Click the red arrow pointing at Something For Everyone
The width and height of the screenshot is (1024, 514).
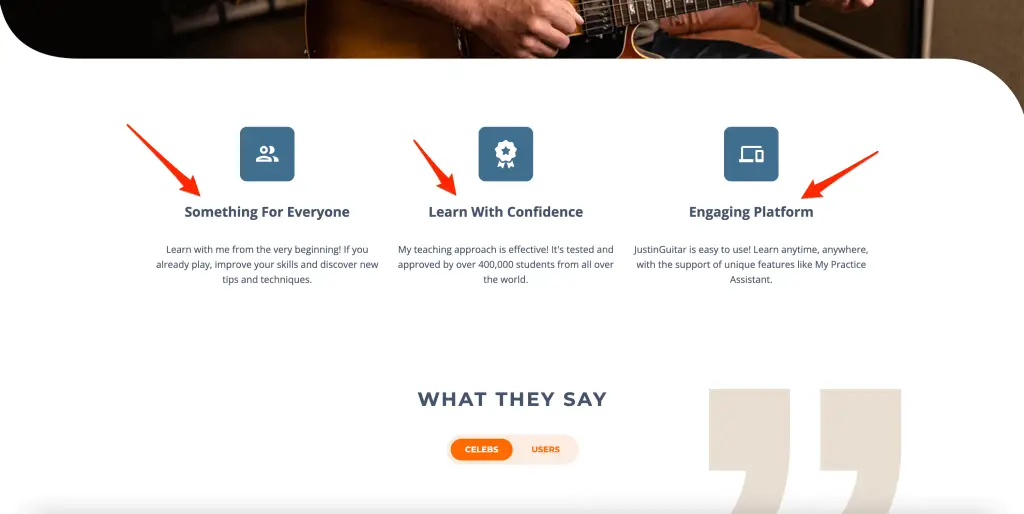163,159
